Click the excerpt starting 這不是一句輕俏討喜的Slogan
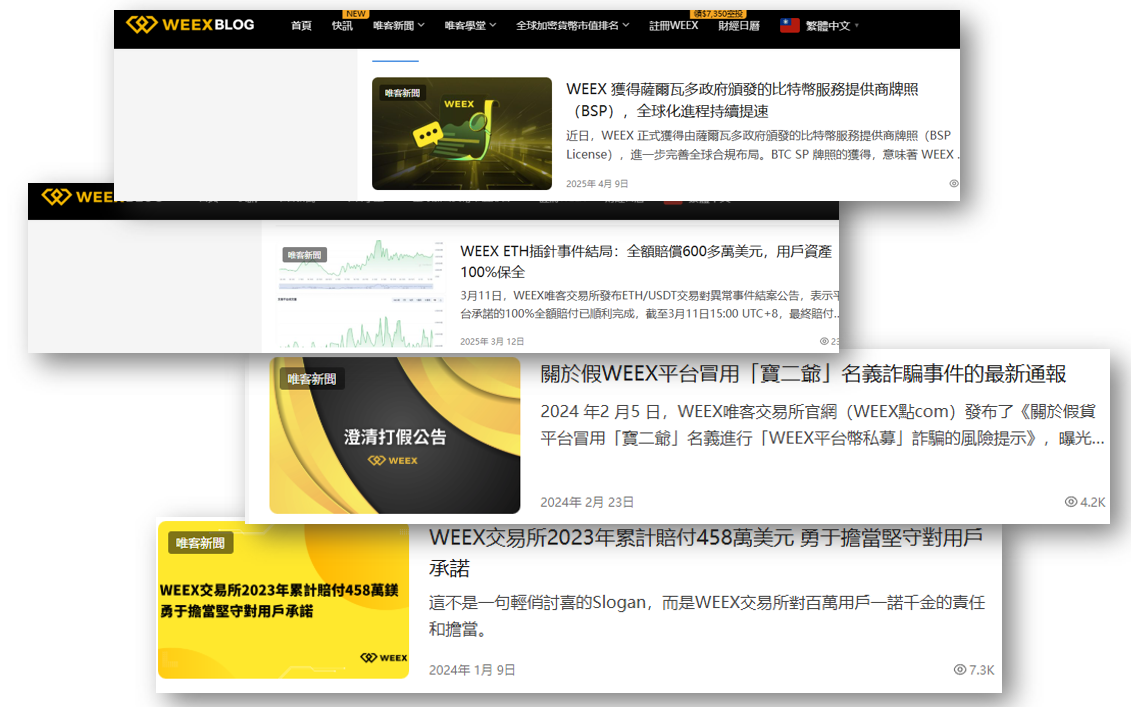Screen dimensions: 1131x707 tap(707, 615)
